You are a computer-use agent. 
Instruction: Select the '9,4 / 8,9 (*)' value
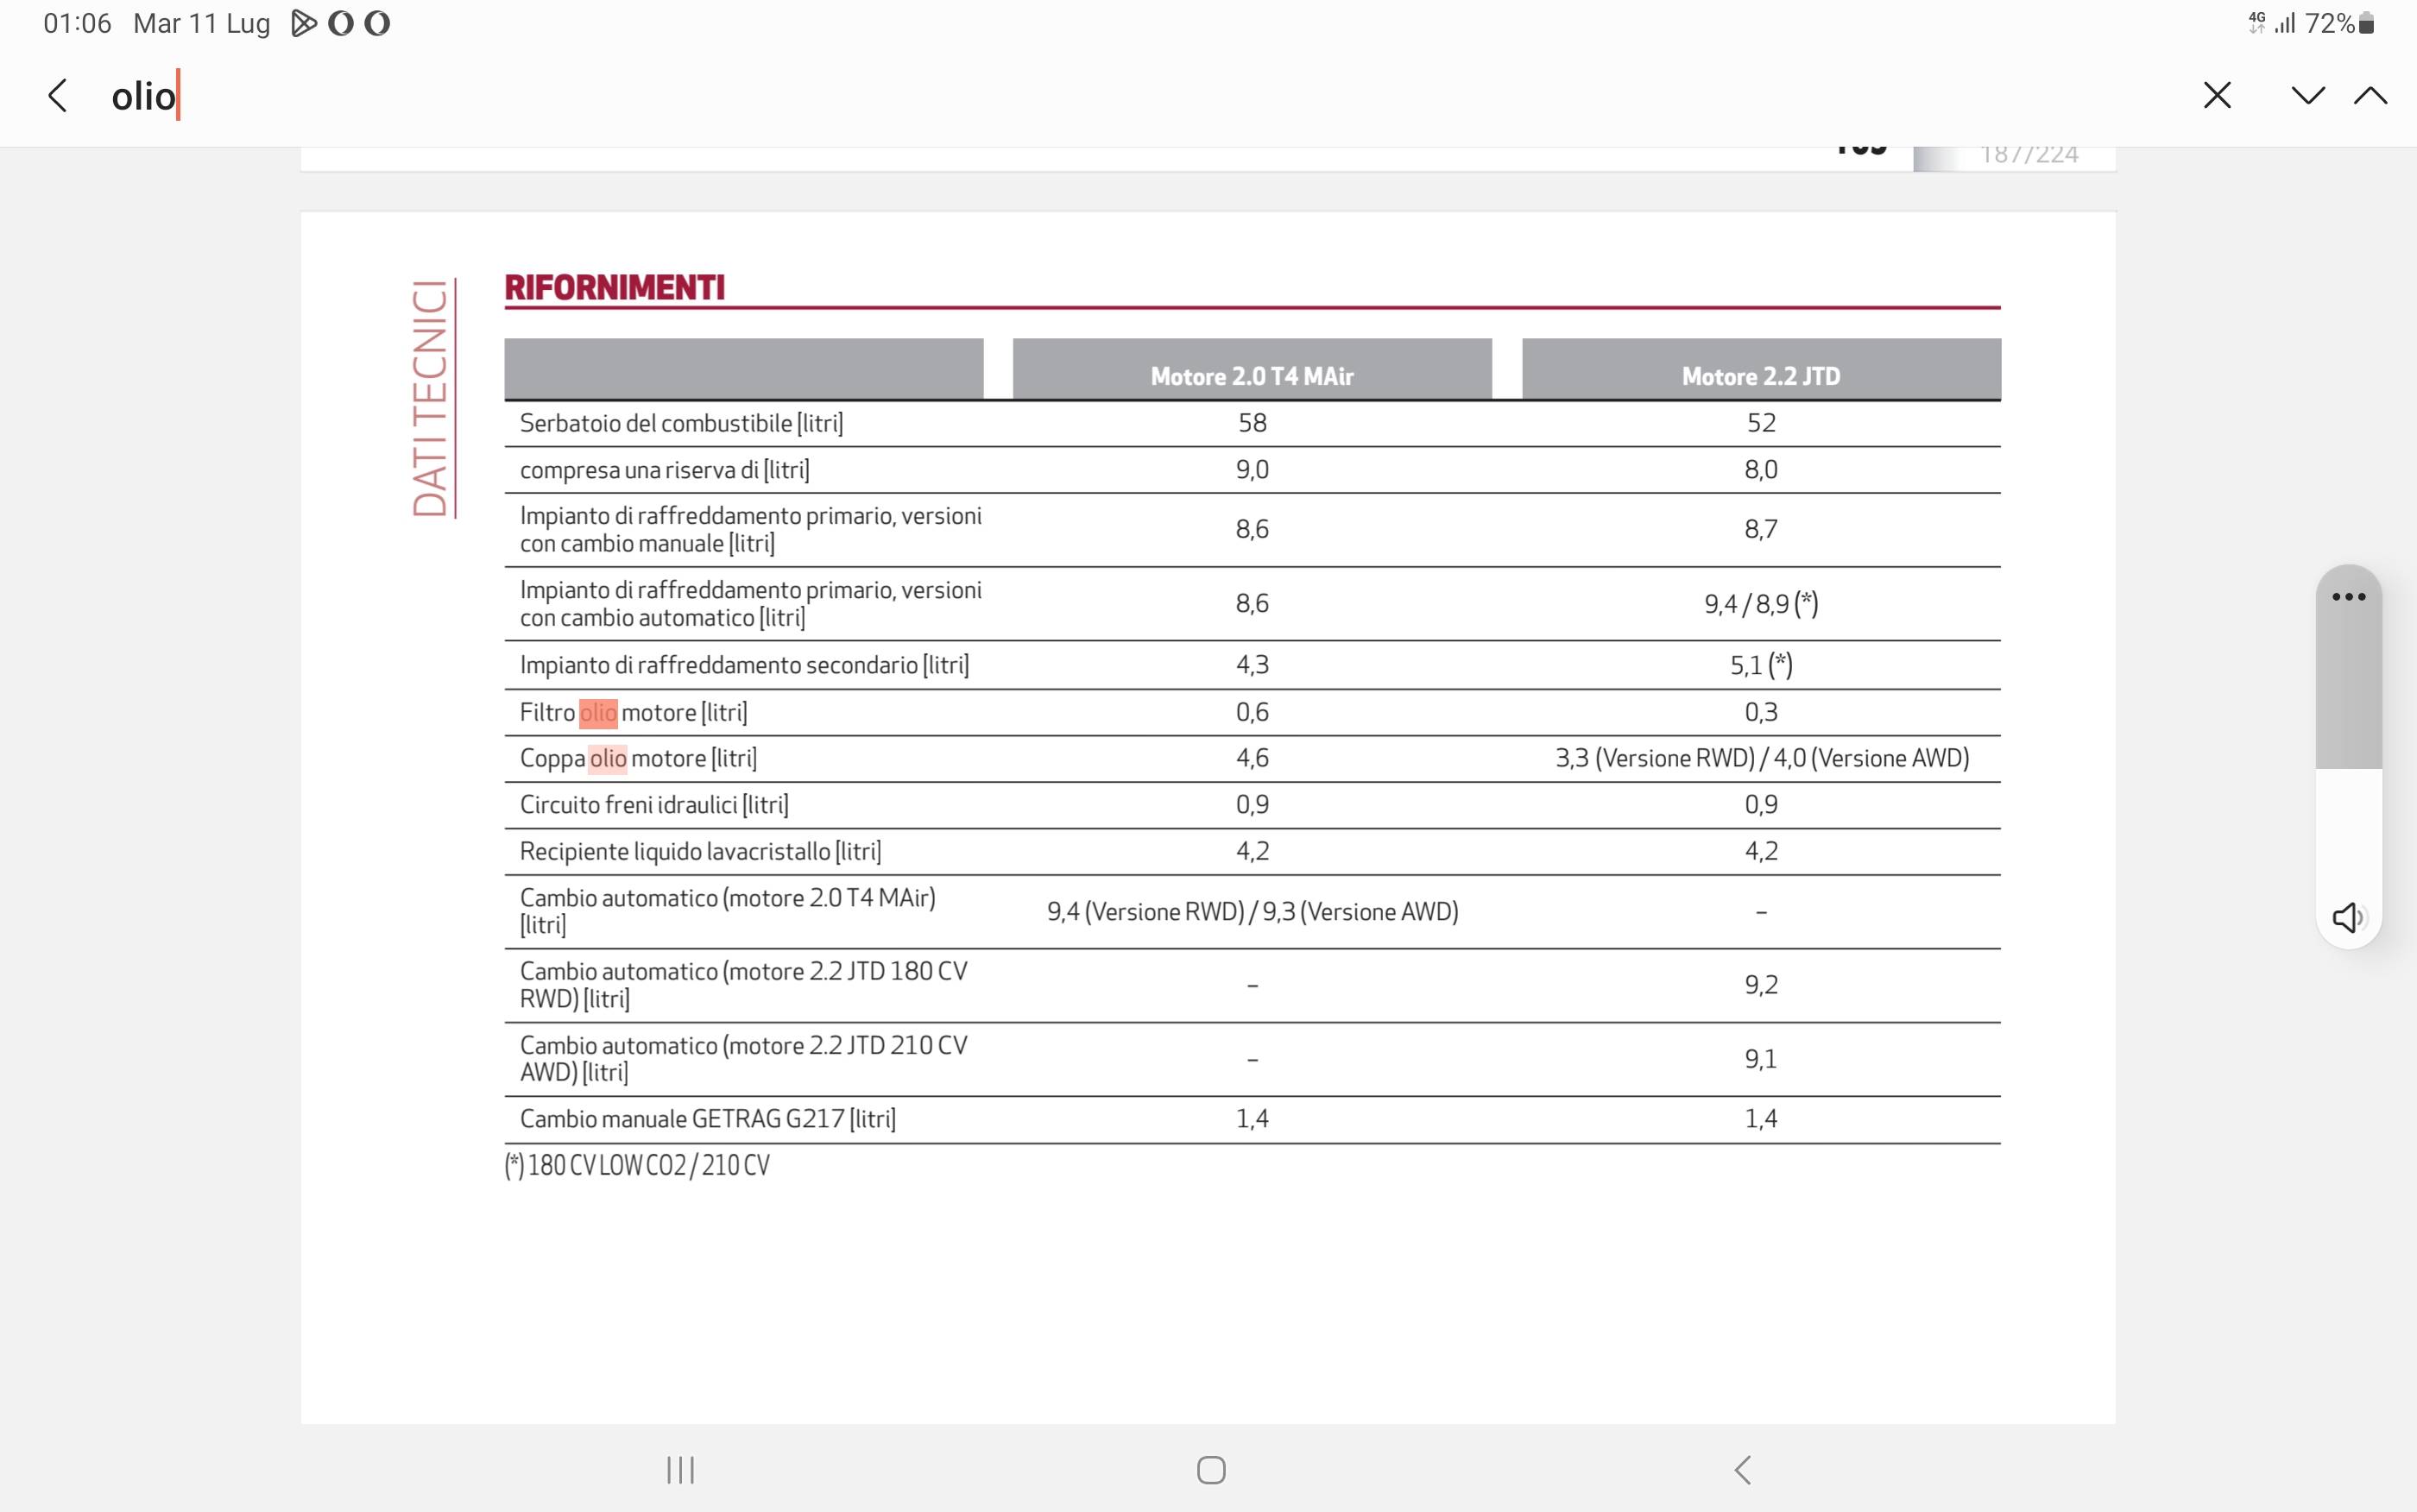coord(1761,604)
